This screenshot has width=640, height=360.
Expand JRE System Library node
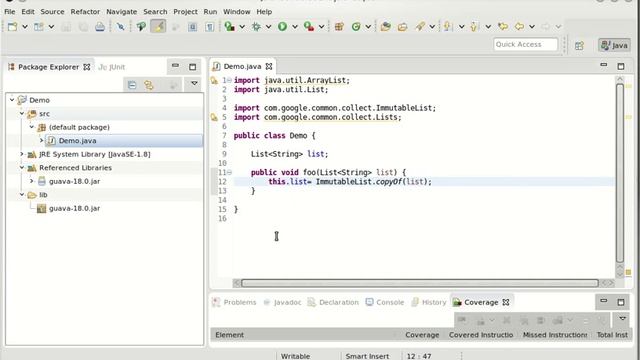[x=22, y=154]
